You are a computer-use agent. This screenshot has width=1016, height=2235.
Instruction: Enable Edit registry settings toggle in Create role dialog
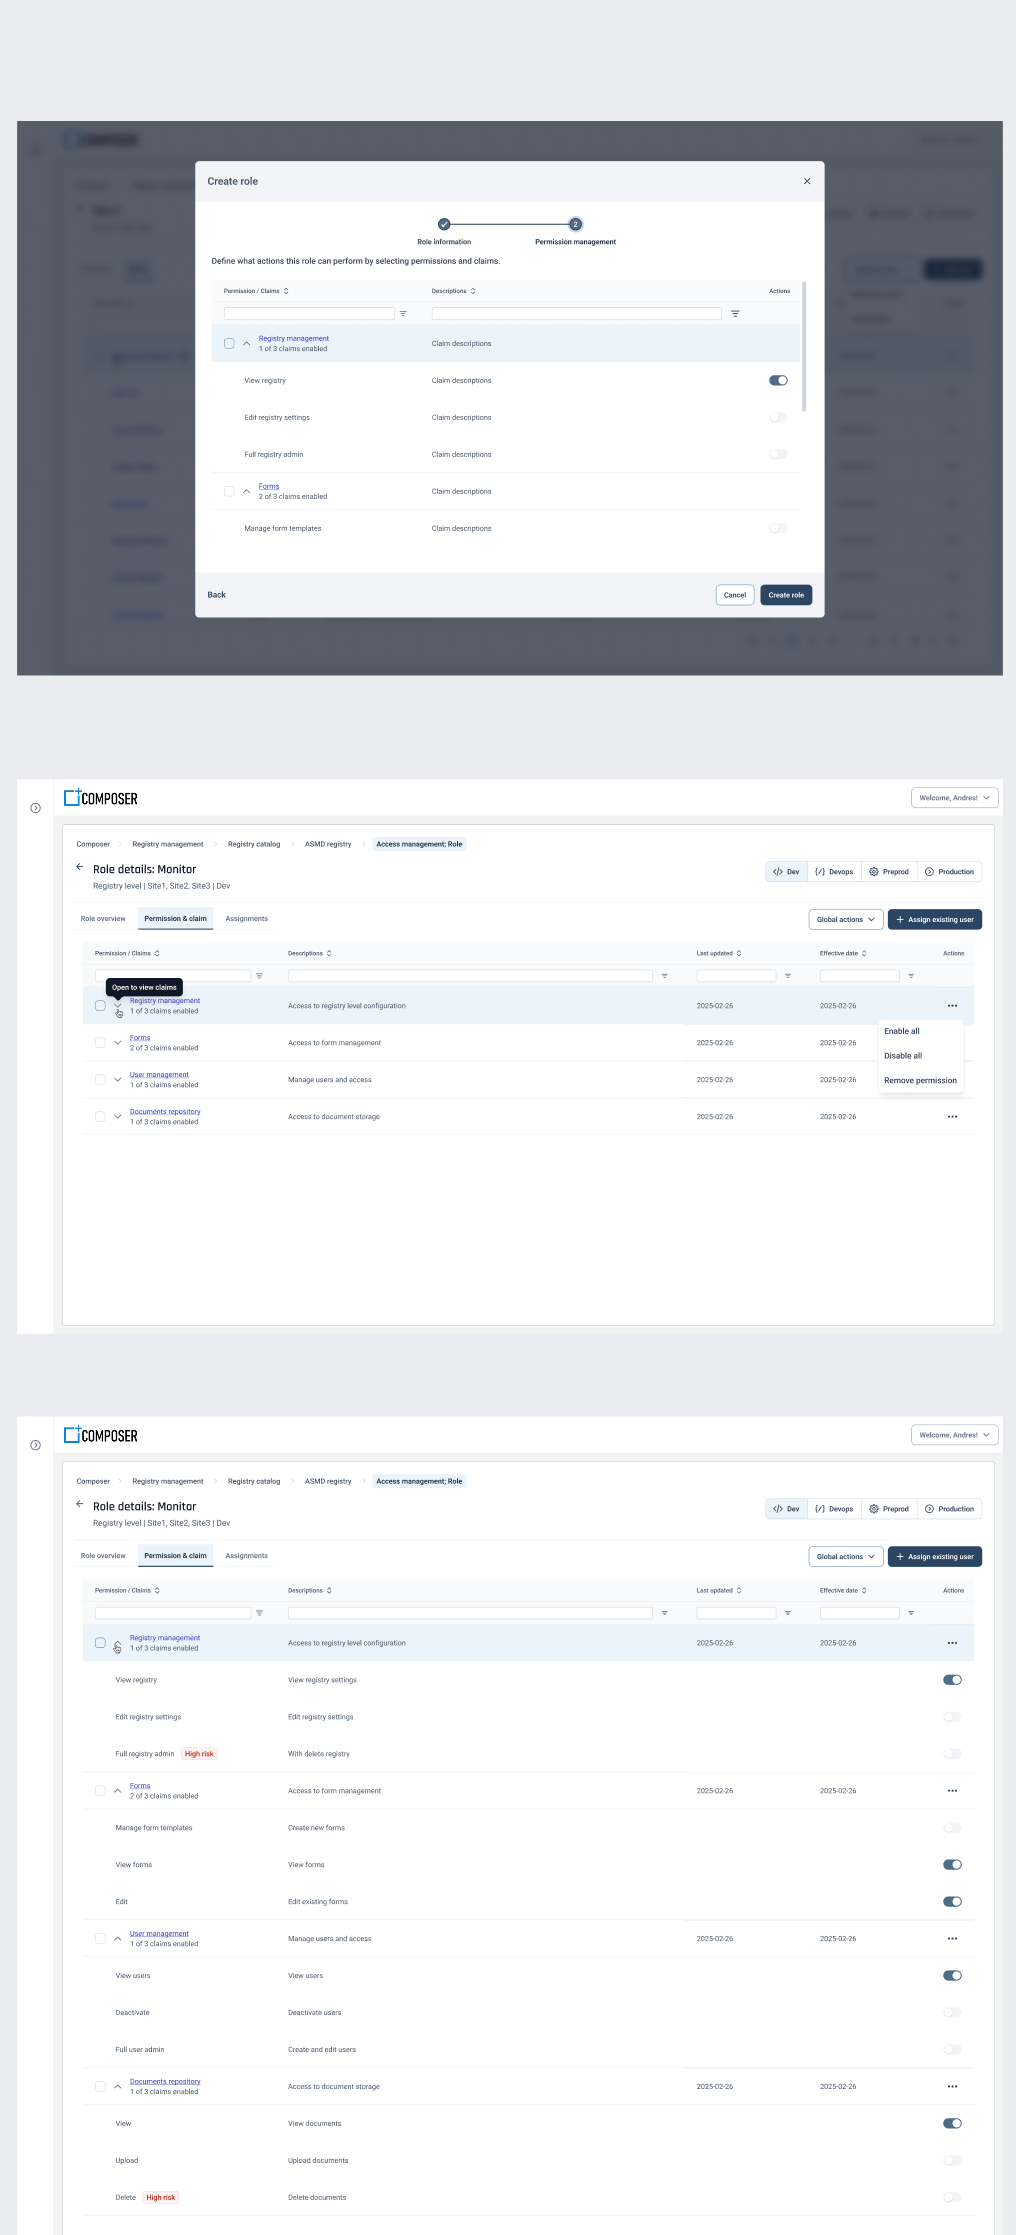[x=778, y=417]
